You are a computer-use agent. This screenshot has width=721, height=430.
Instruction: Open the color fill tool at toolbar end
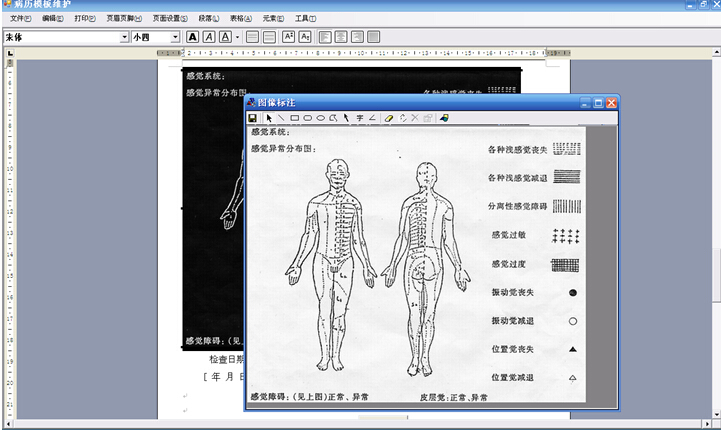[444, 118]
